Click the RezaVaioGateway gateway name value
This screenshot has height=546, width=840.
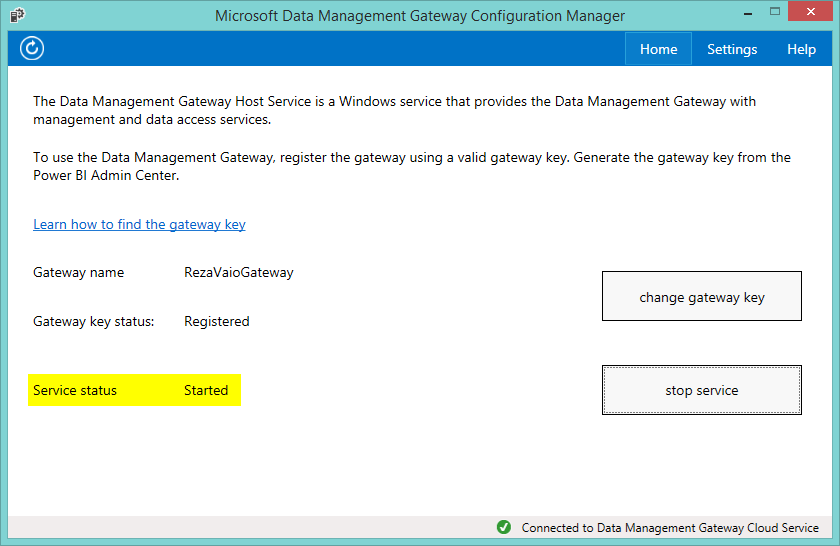pyautogui.click(x=239, y=272)
